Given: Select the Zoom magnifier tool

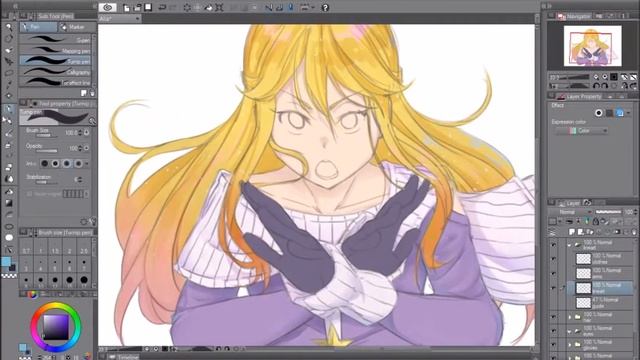Looking at the screenshot, I should 9,27.
